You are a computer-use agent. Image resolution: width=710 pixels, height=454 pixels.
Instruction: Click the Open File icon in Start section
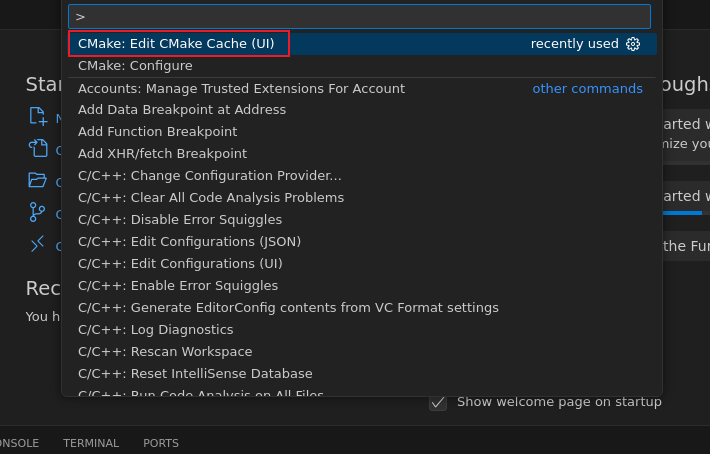pyautogui.click(x=38, y=148)
